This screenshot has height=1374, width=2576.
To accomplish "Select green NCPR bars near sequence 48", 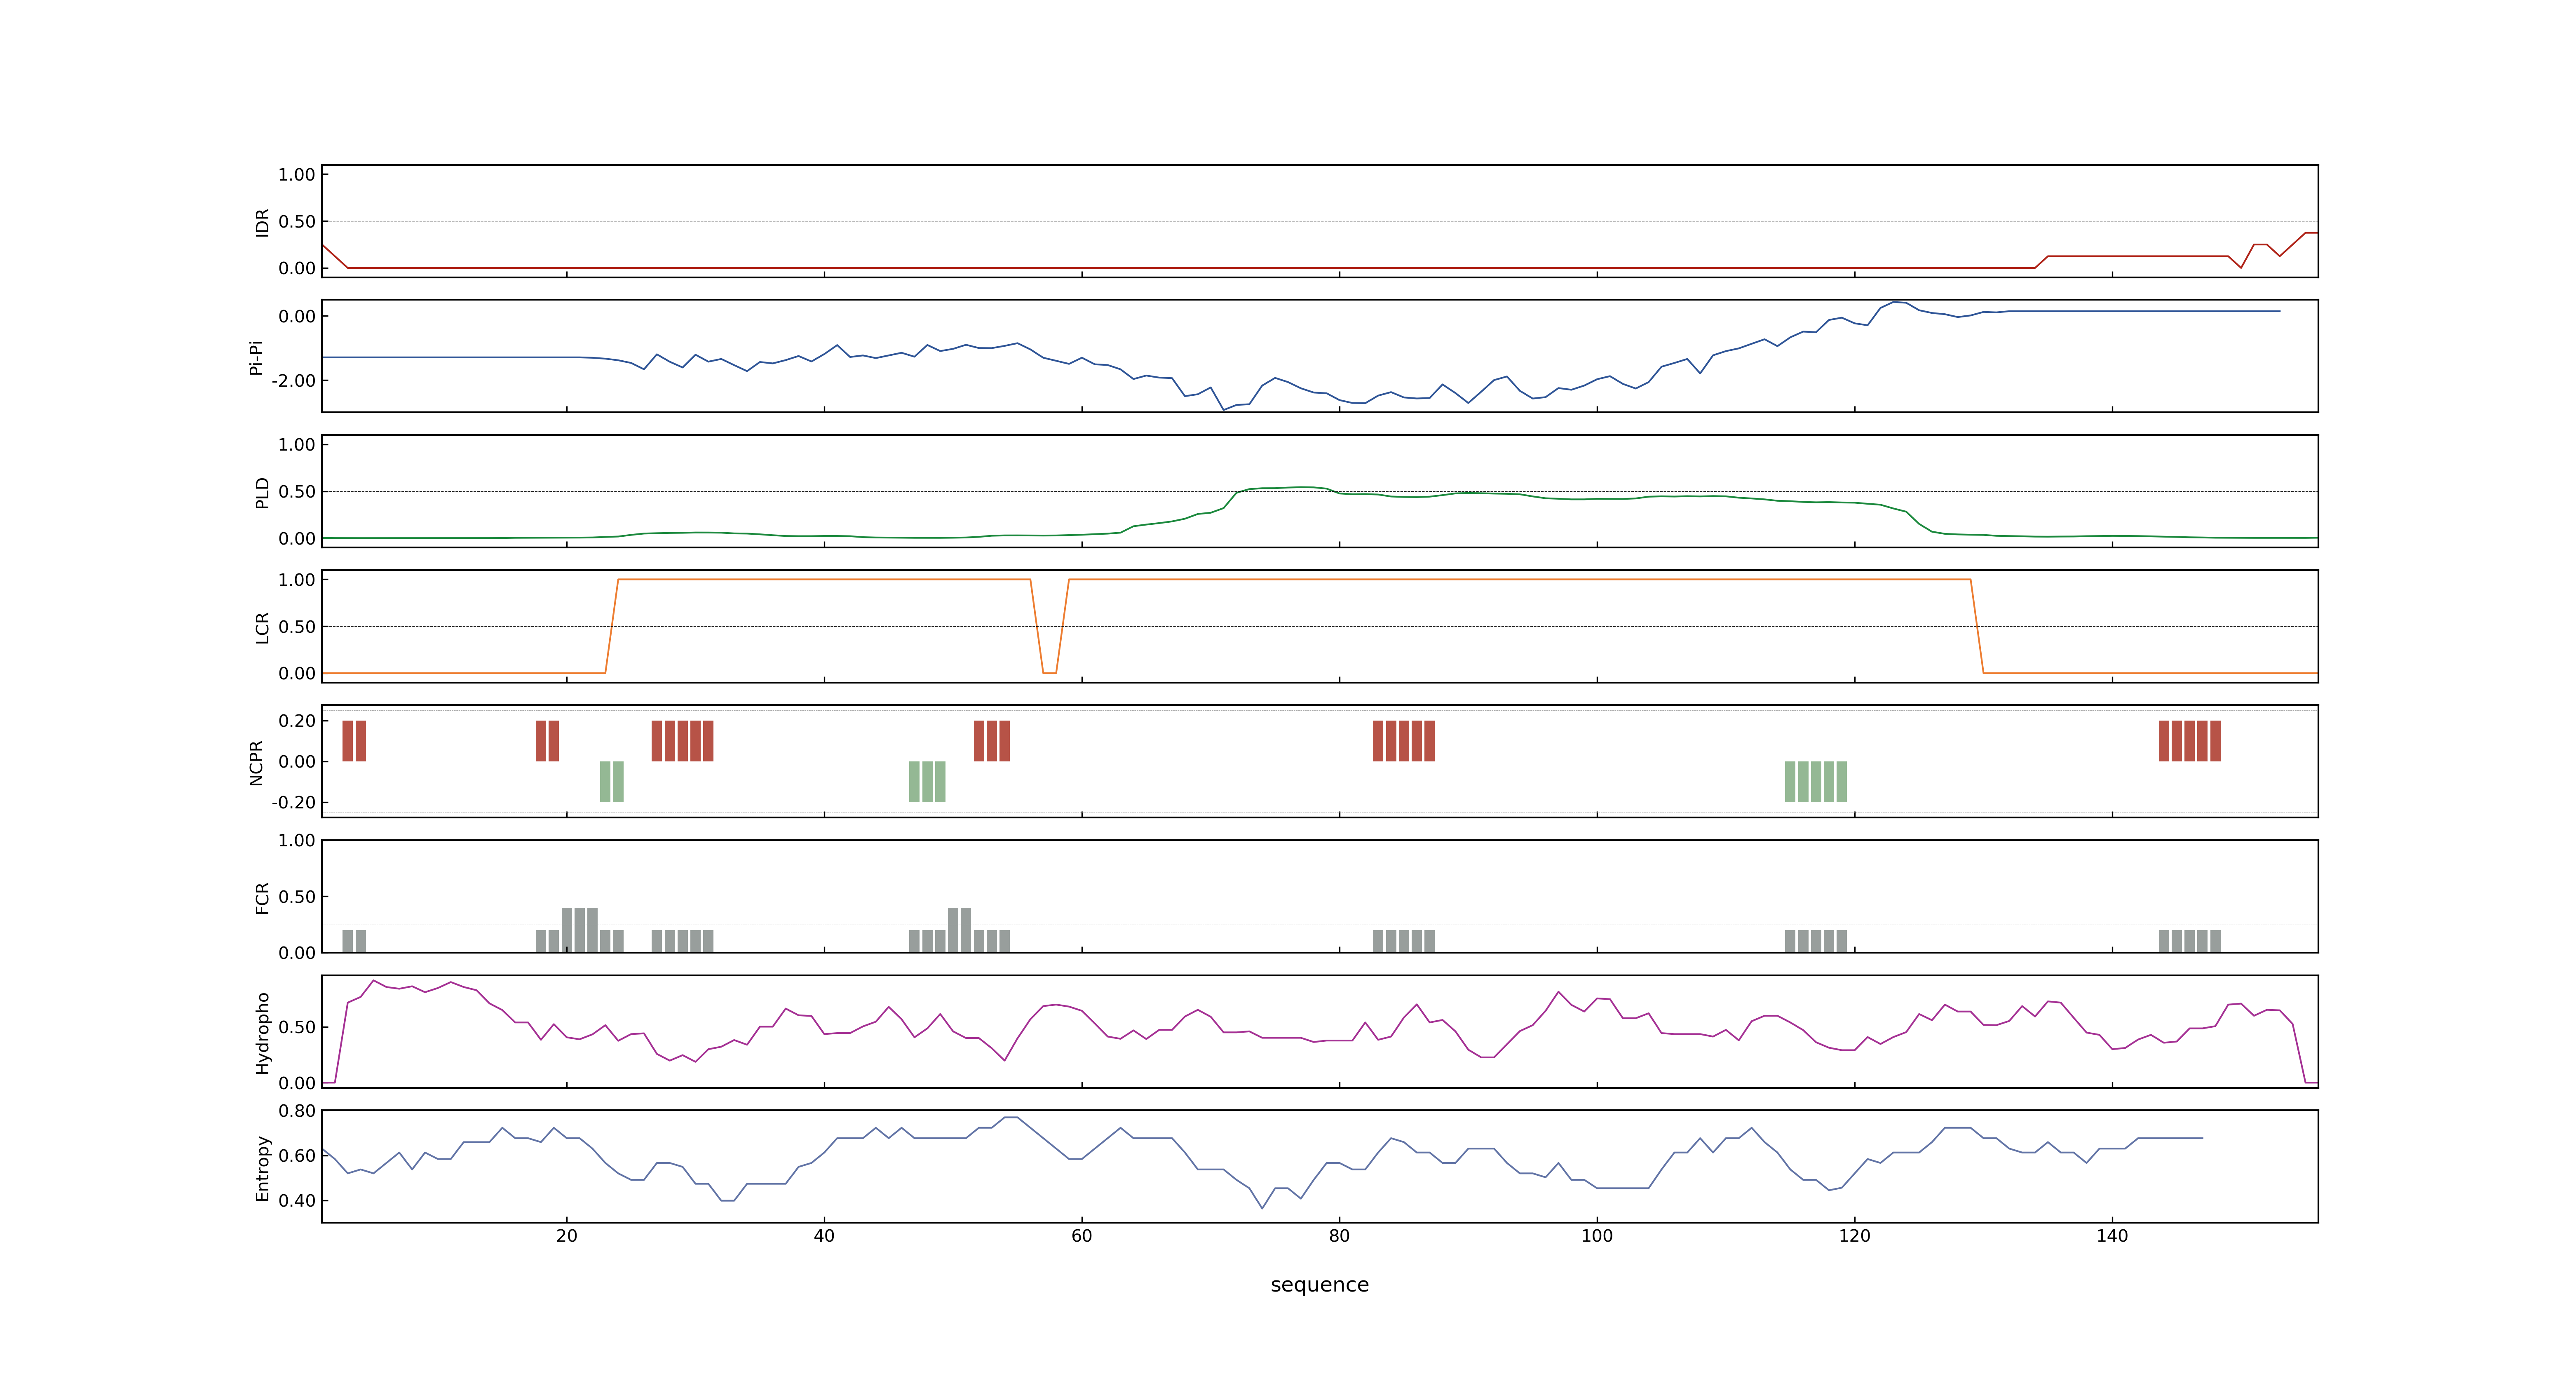I will pos(927,782).
